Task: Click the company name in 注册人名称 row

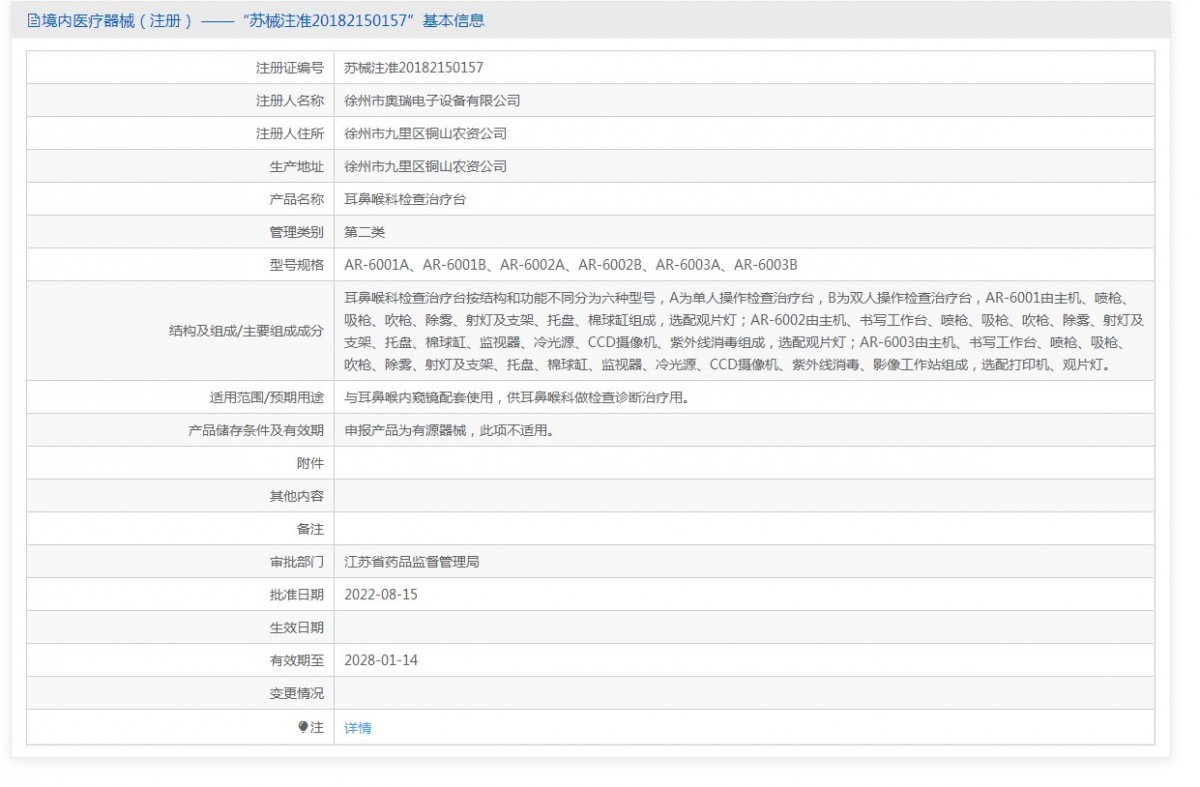Action: (x=432, y=101)
